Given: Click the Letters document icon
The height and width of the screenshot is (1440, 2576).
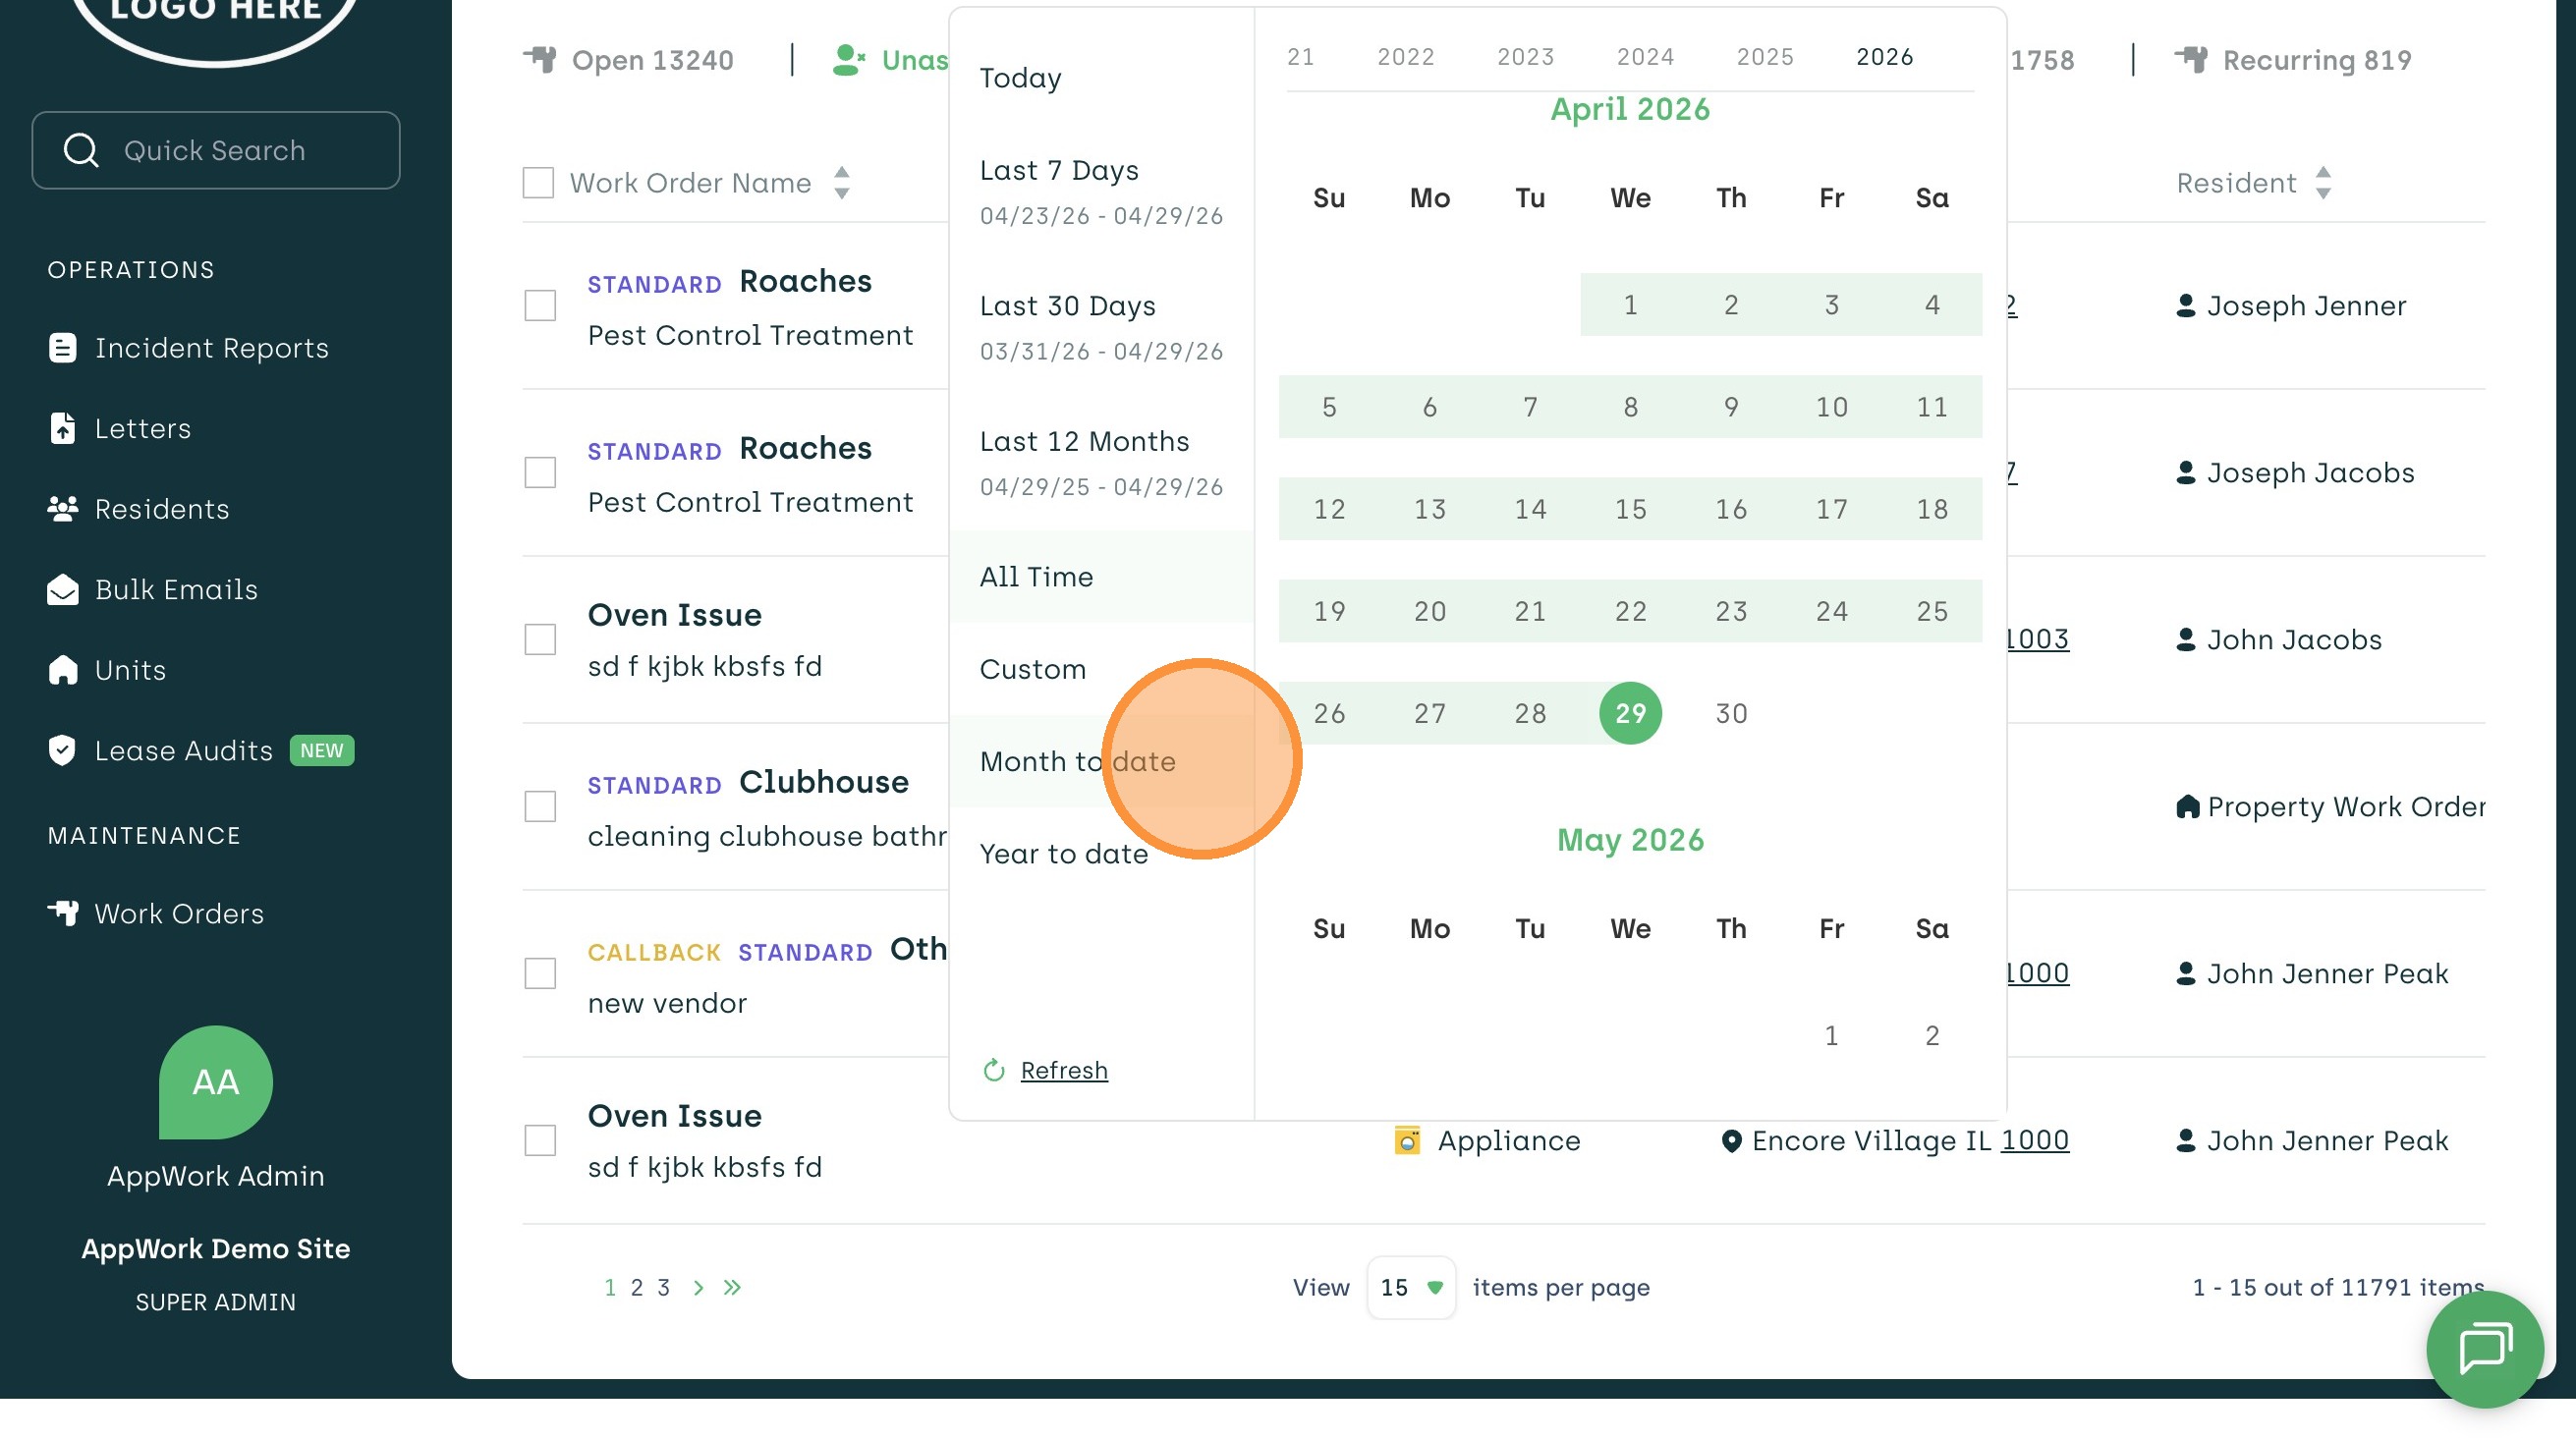Looking at the screenshot, I should click(62, 428).
